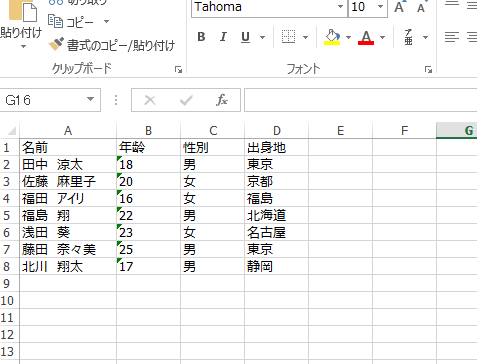Select column E header

340,131
